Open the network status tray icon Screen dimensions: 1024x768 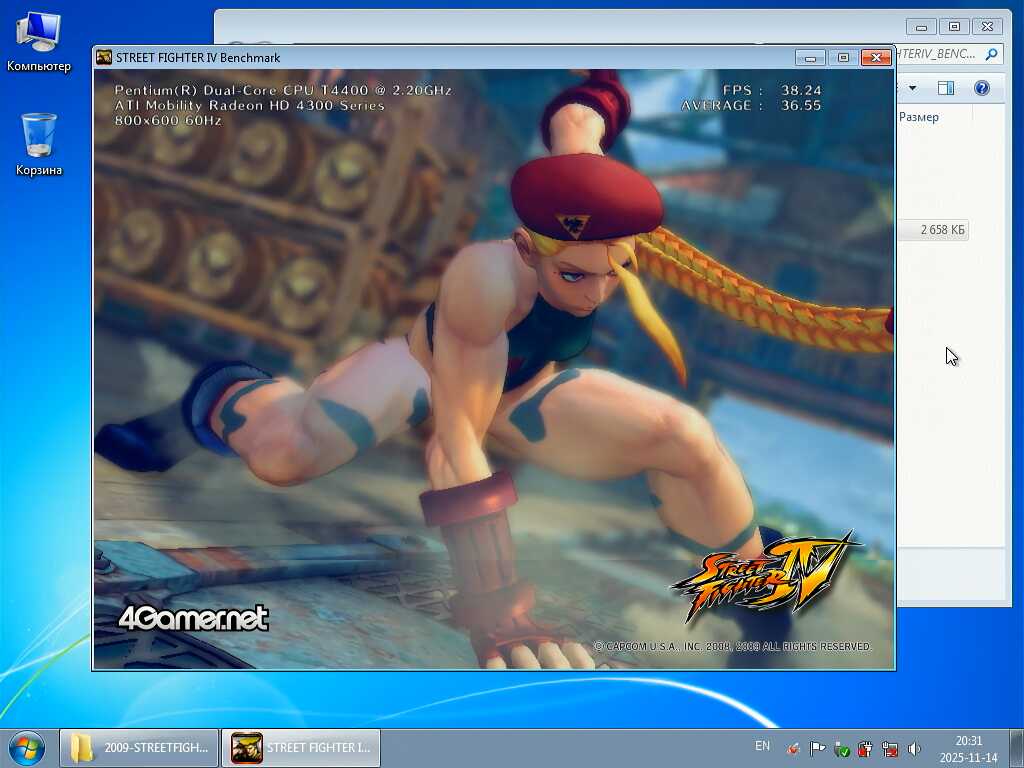(x=889, y=749)
